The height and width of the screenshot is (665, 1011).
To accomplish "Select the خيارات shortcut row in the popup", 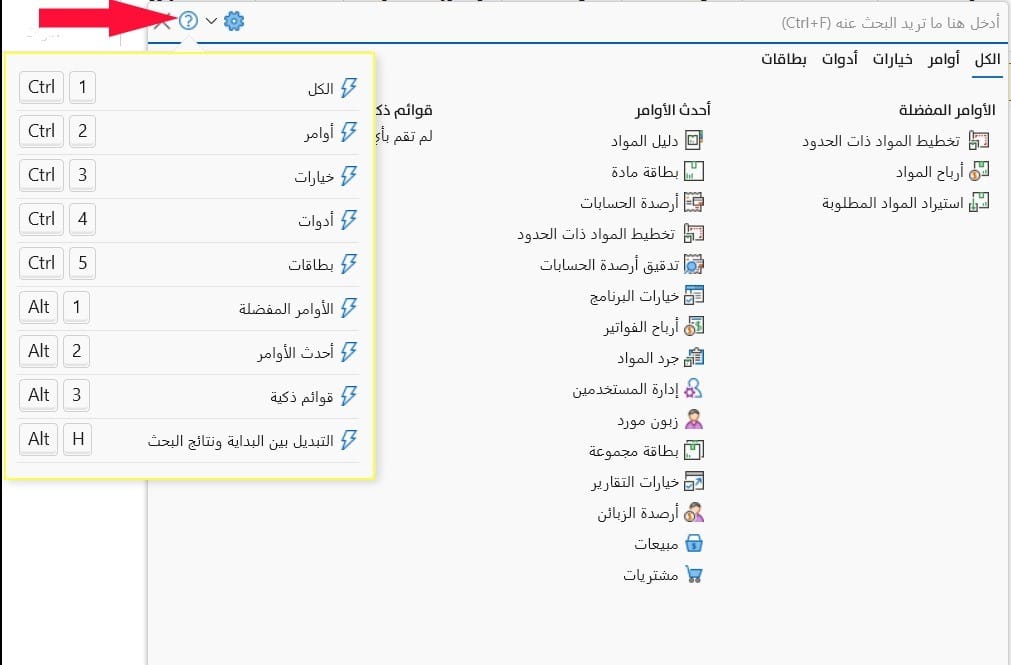I will 188,175.
